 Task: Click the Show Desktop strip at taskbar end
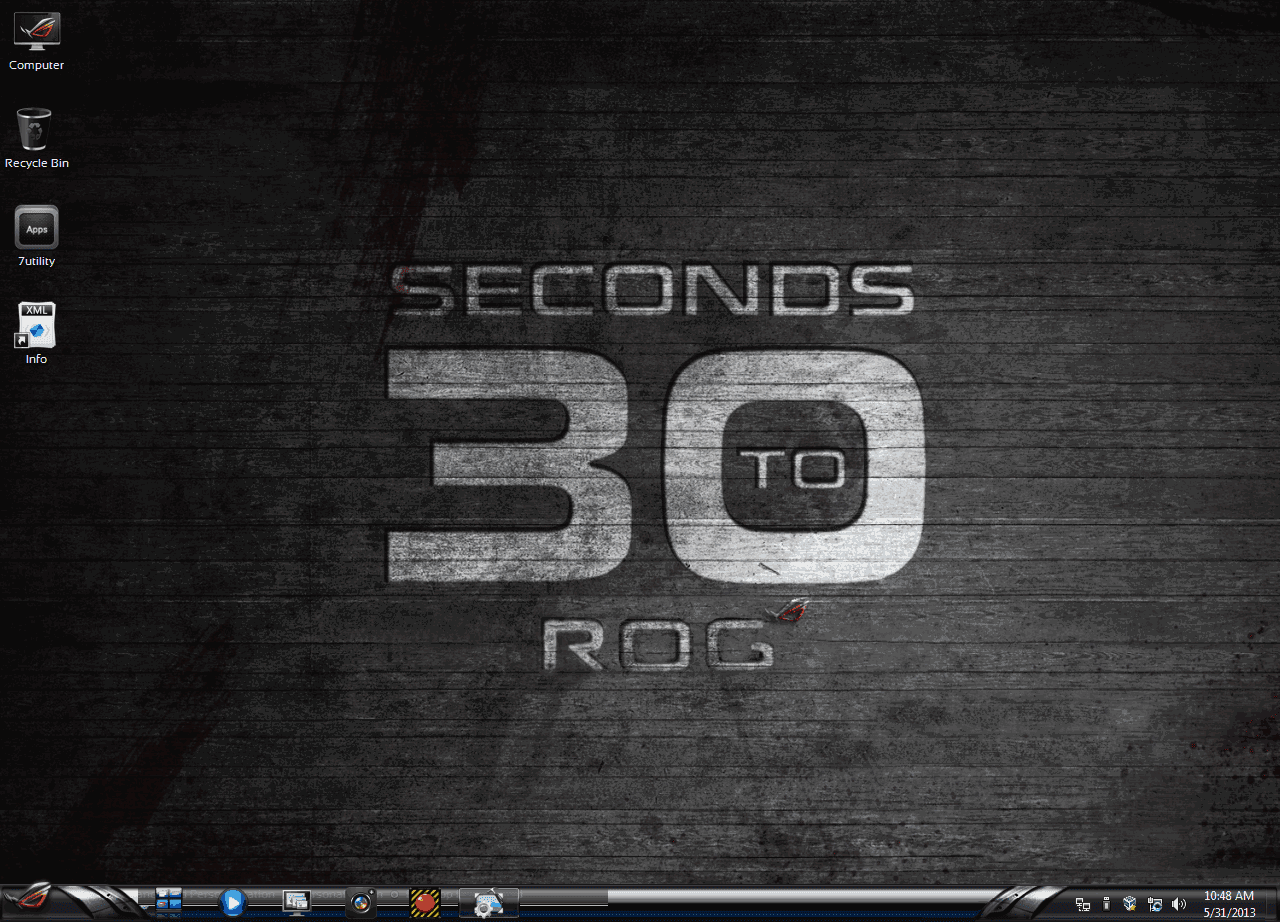[1271, 903]
